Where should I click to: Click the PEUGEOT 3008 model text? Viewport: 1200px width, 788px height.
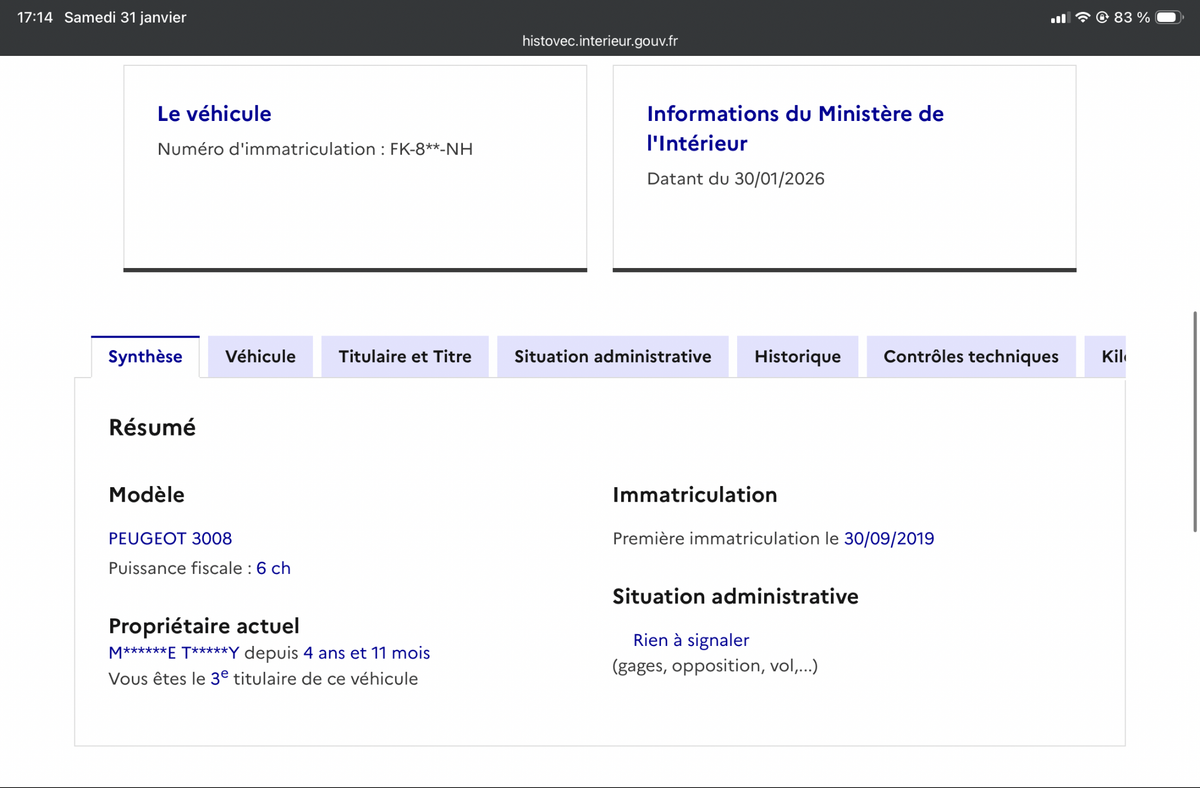pos(170,538)
